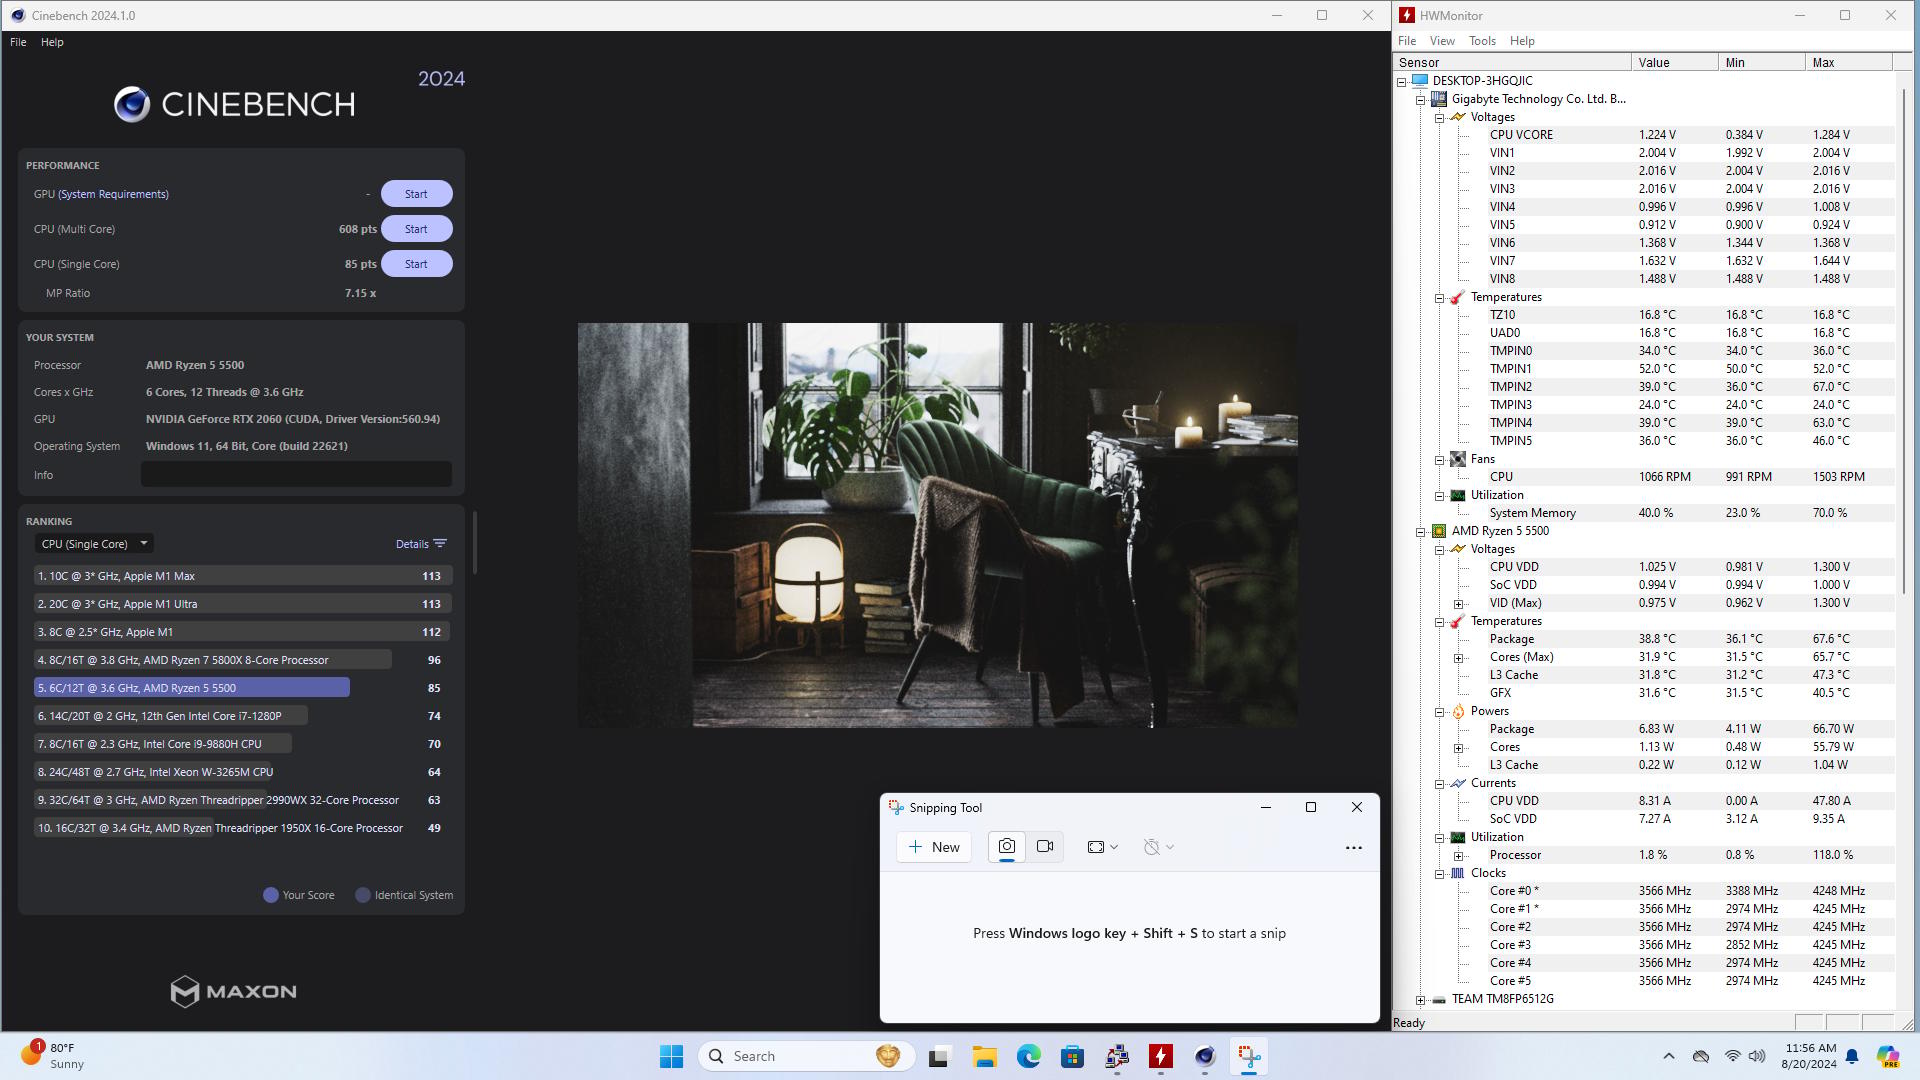This screenshot has height=1080, width=1920.
Task: Expand the TEAM TM8FP6512G drive node
Action: 1420,999
